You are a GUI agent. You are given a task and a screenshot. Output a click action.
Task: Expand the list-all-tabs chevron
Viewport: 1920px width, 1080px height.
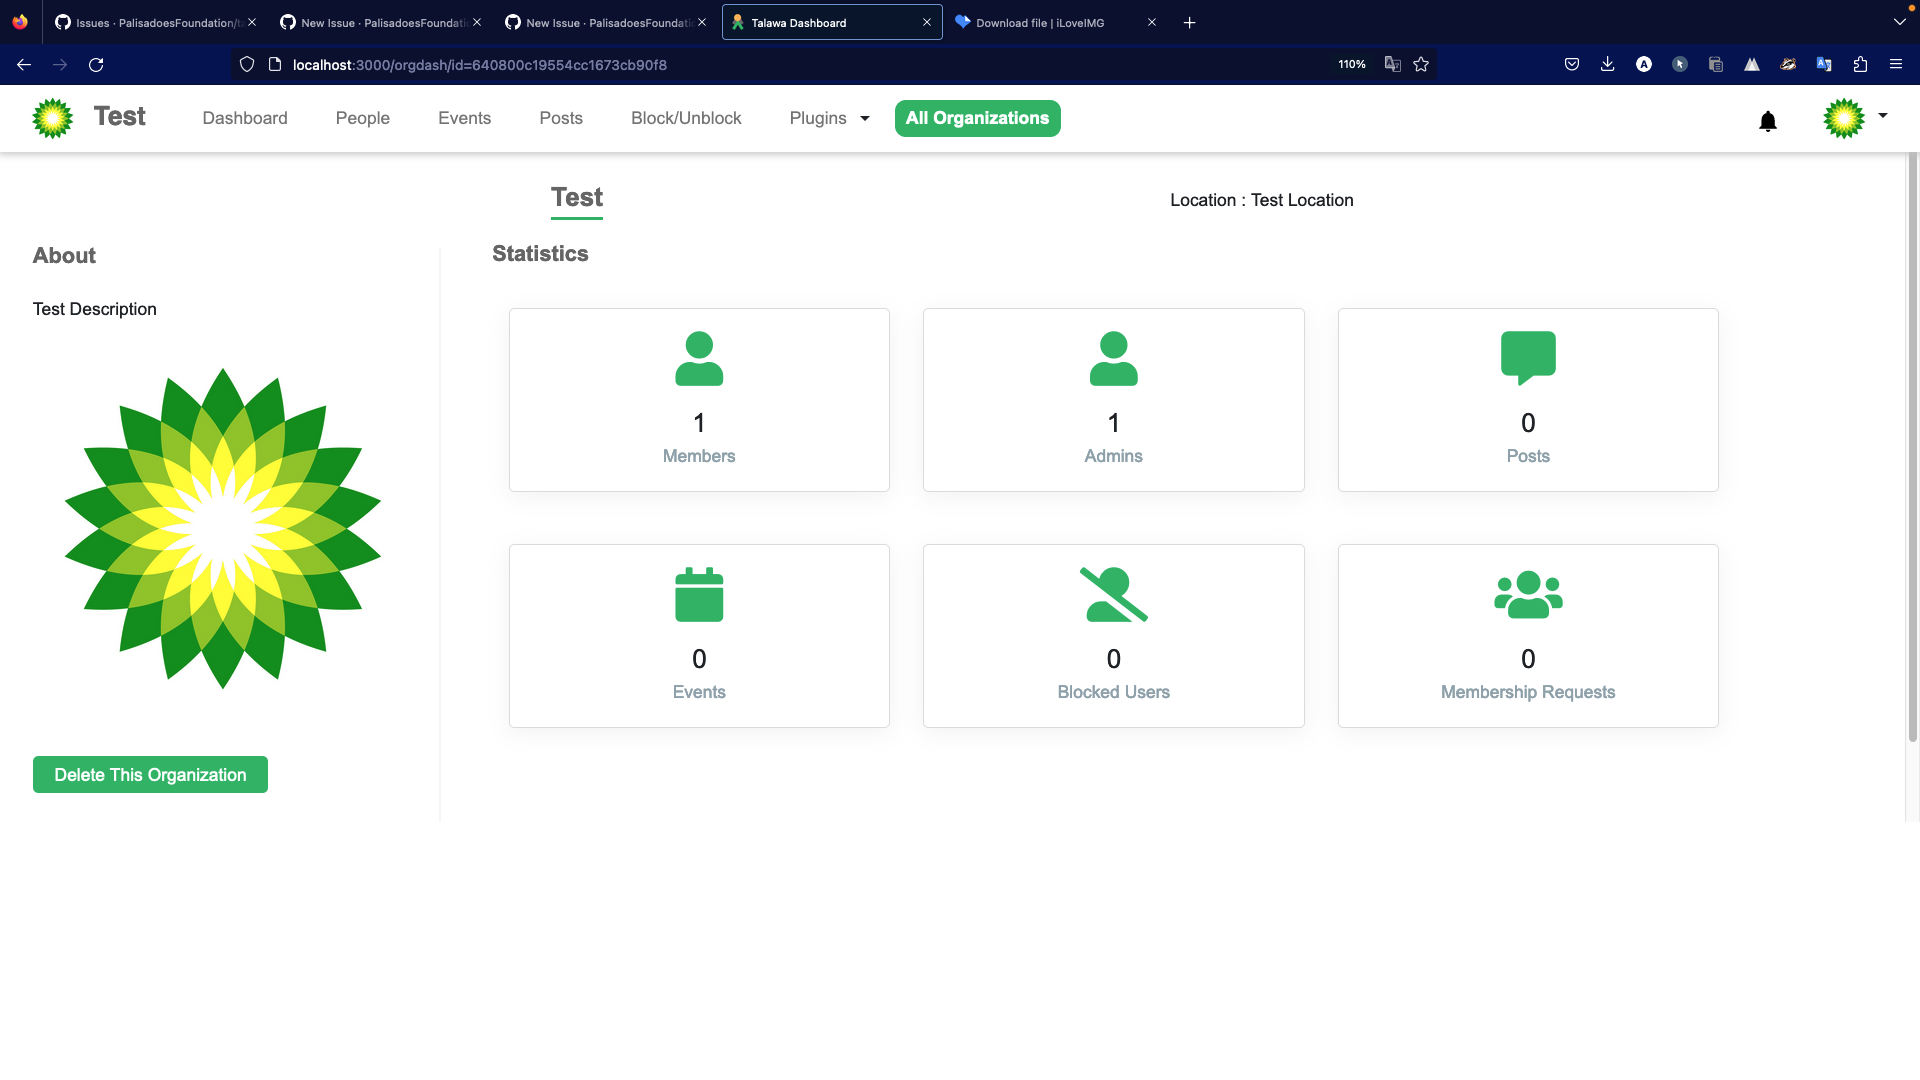point(1899,22)
